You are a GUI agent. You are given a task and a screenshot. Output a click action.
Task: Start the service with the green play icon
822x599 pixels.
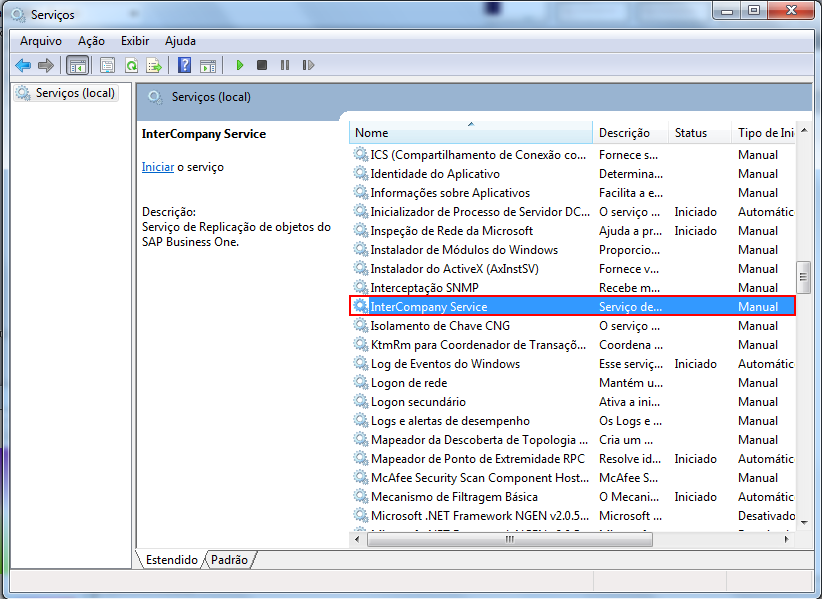point(240,65)
